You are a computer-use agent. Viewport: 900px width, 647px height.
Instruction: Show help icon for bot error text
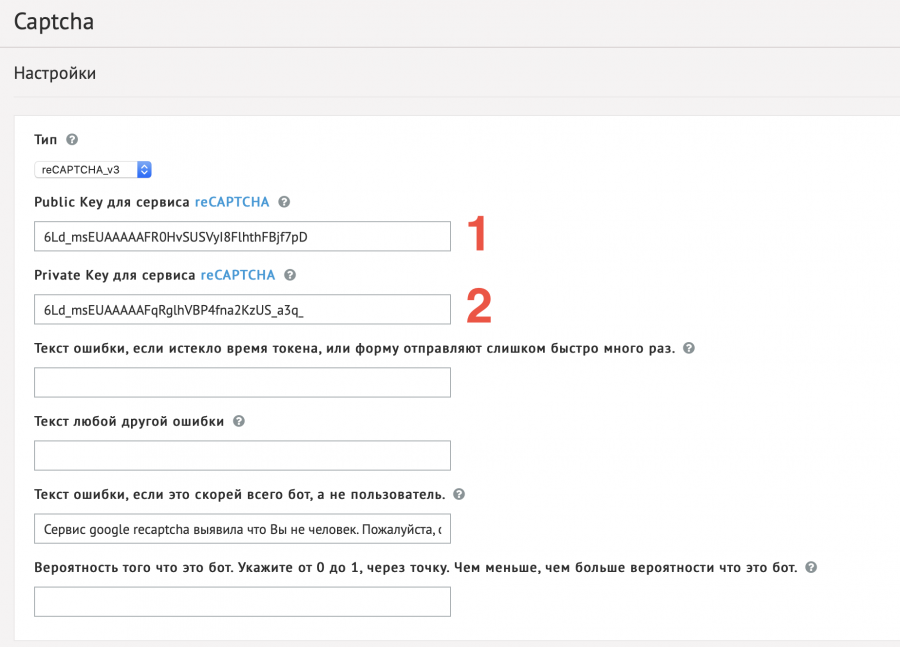coord(459,494)
